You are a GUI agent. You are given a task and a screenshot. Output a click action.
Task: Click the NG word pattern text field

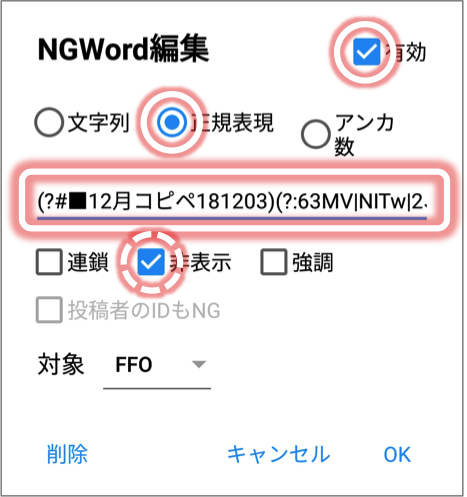(232, 202)
